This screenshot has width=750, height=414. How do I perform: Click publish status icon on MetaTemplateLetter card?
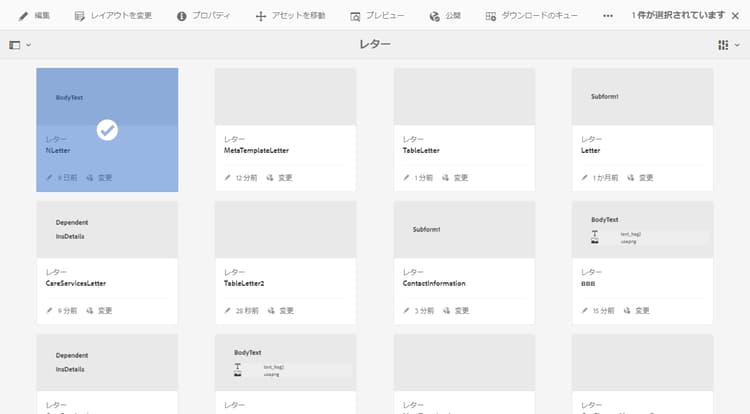270,177
